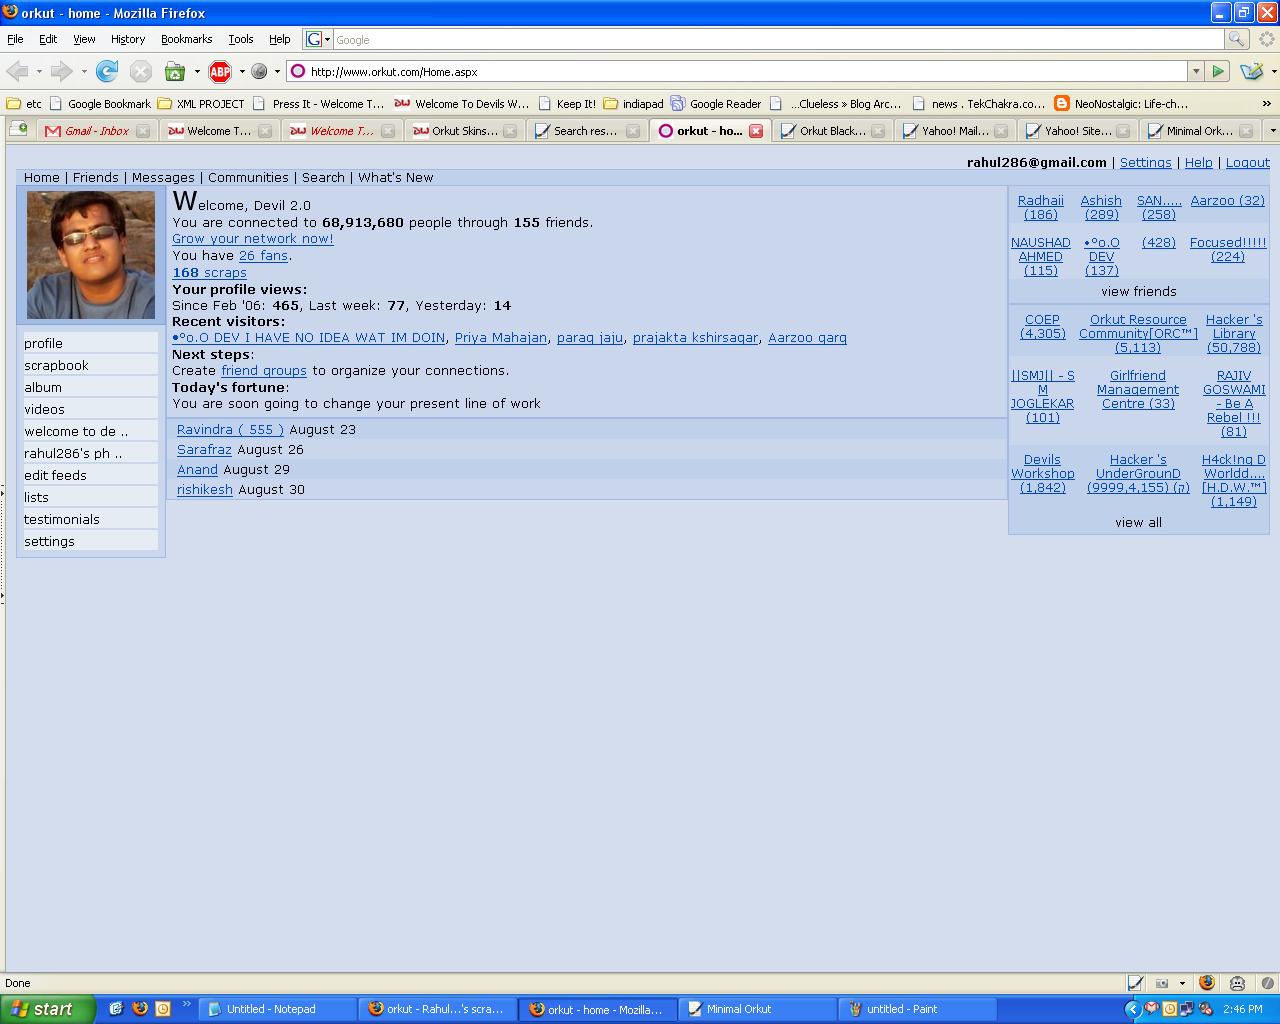The height and width of the screenshot is (1024, 1280).
Task: Open the Google Reader bookmark
Action: pos(716,103)
